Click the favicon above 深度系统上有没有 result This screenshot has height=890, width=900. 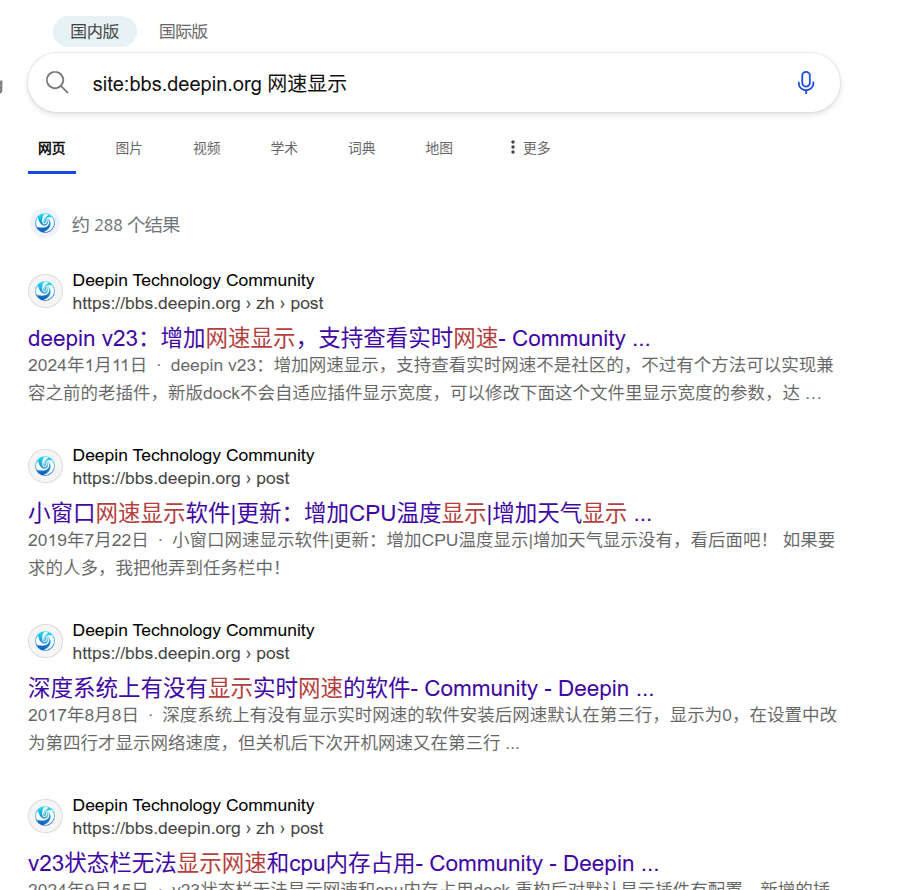click(45, 641)
